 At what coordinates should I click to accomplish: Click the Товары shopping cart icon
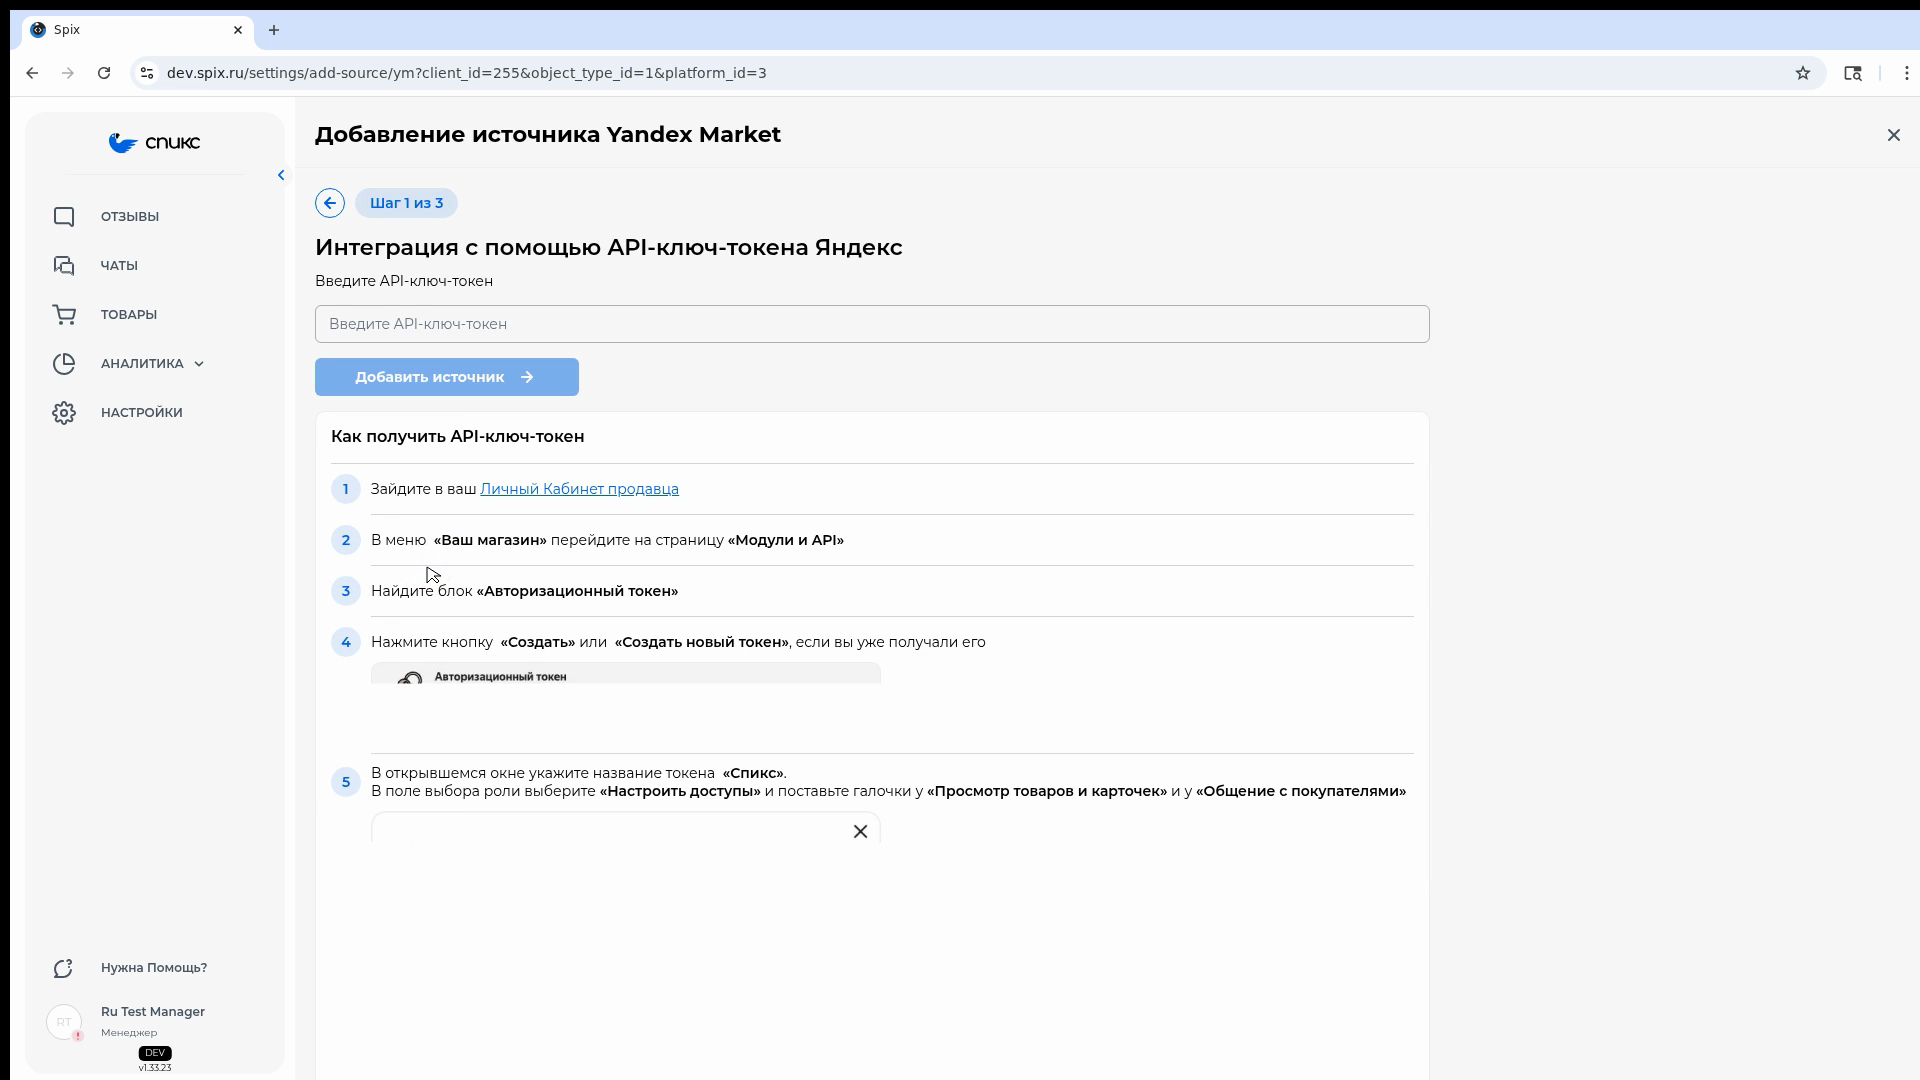[x=64, y=315]
